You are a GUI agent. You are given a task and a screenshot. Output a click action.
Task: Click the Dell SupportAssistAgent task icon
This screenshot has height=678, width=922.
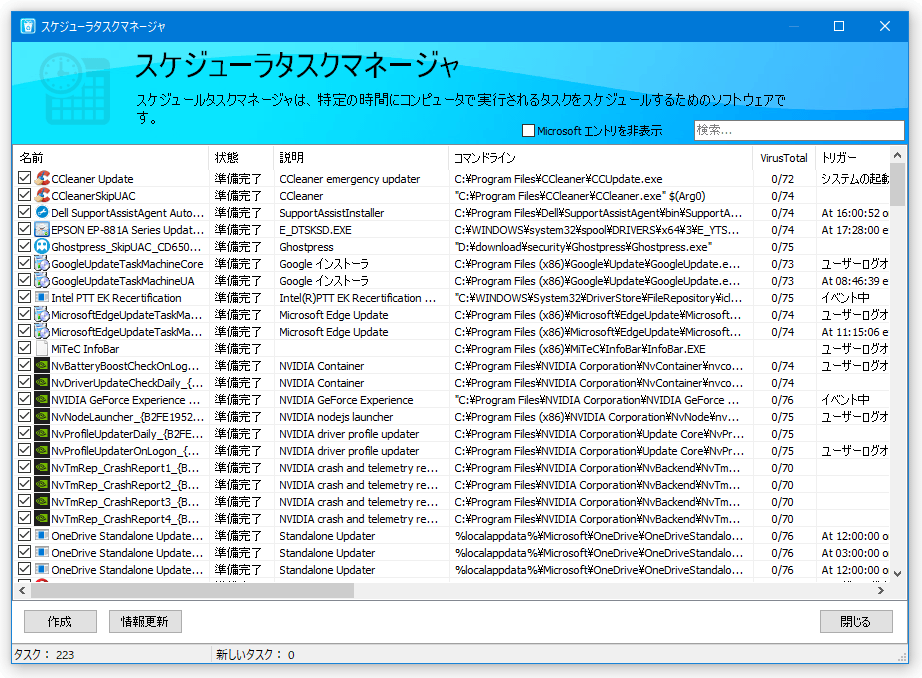[42, 212]
